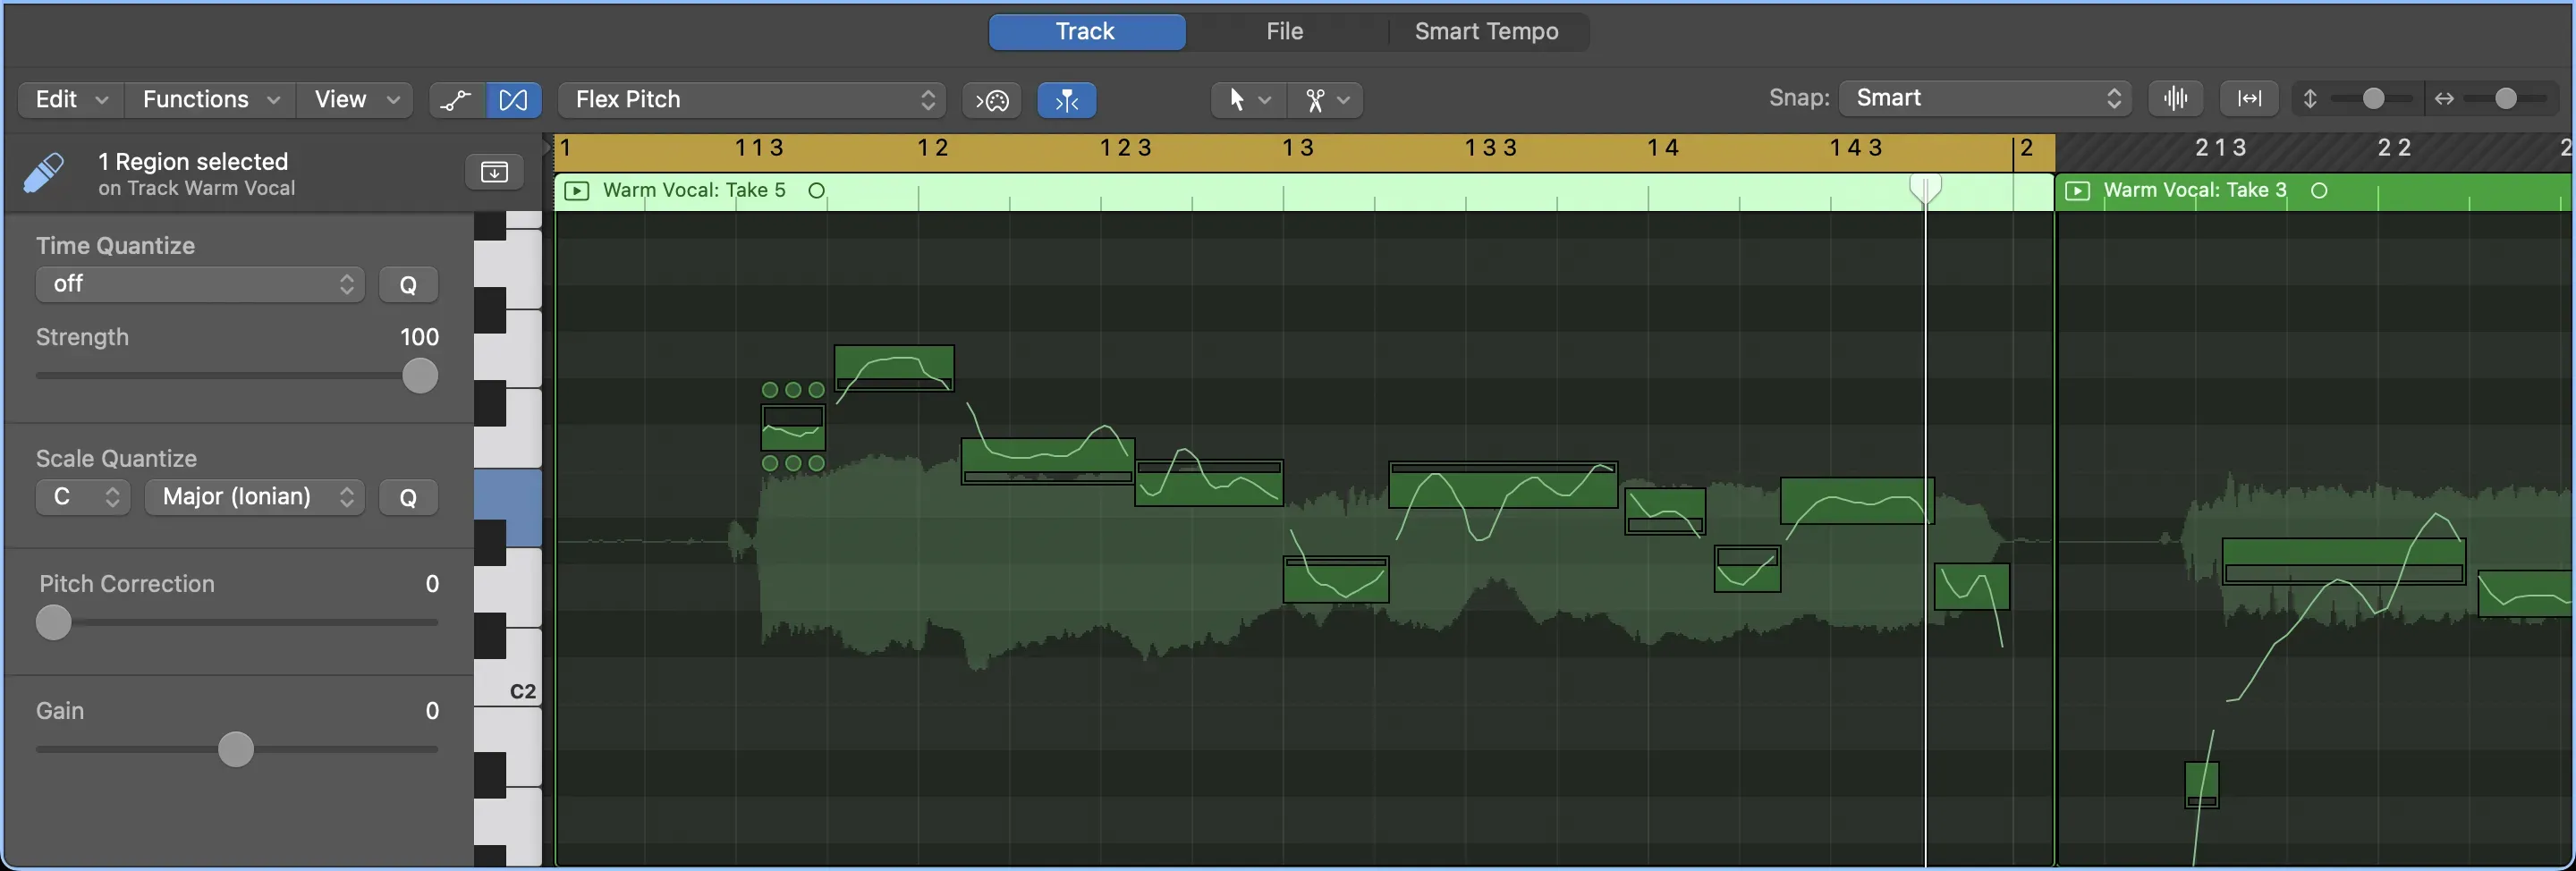Open the Snap Smart dropdown

[1984, 98]
